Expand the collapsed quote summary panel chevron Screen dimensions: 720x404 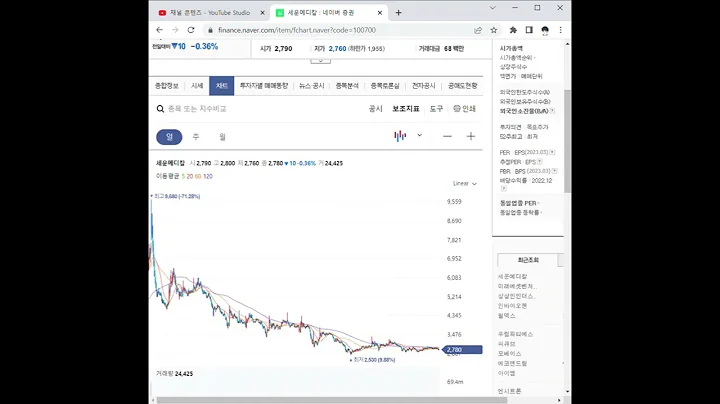[321, 61]
